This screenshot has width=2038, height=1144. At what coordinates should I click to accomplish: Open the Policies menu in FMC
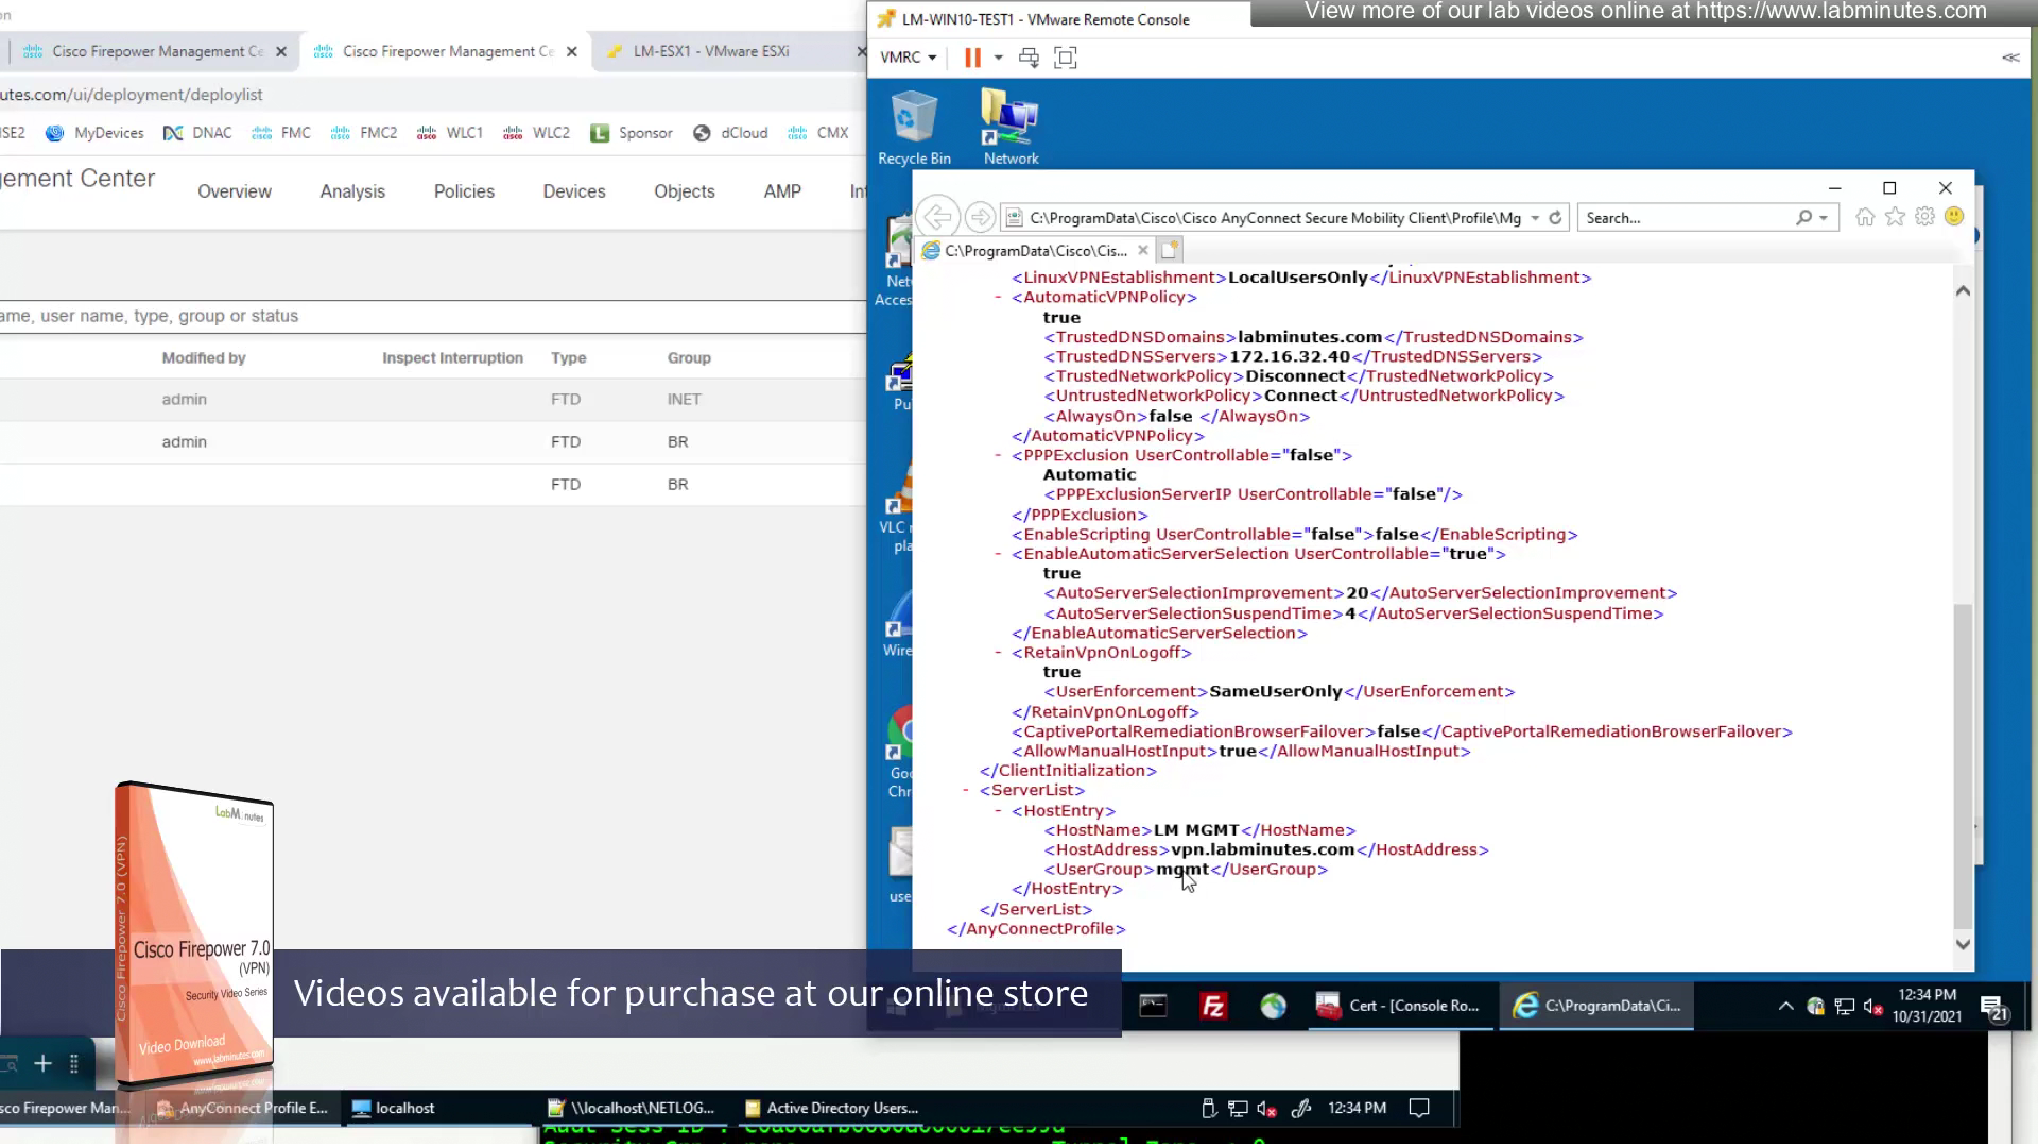coord(463,191)
